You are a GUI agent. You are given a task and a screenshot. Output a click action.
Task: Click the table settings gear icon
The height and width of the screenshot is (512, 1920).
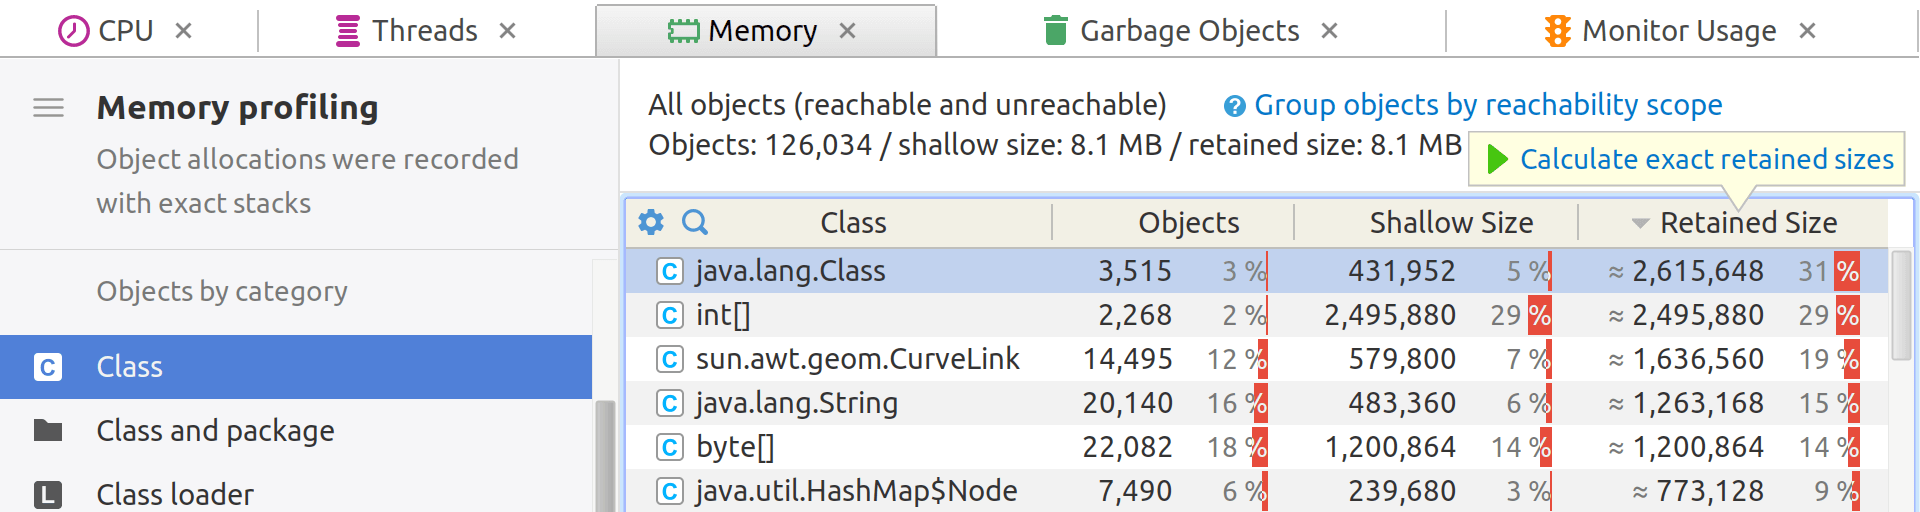pos(651,222)
